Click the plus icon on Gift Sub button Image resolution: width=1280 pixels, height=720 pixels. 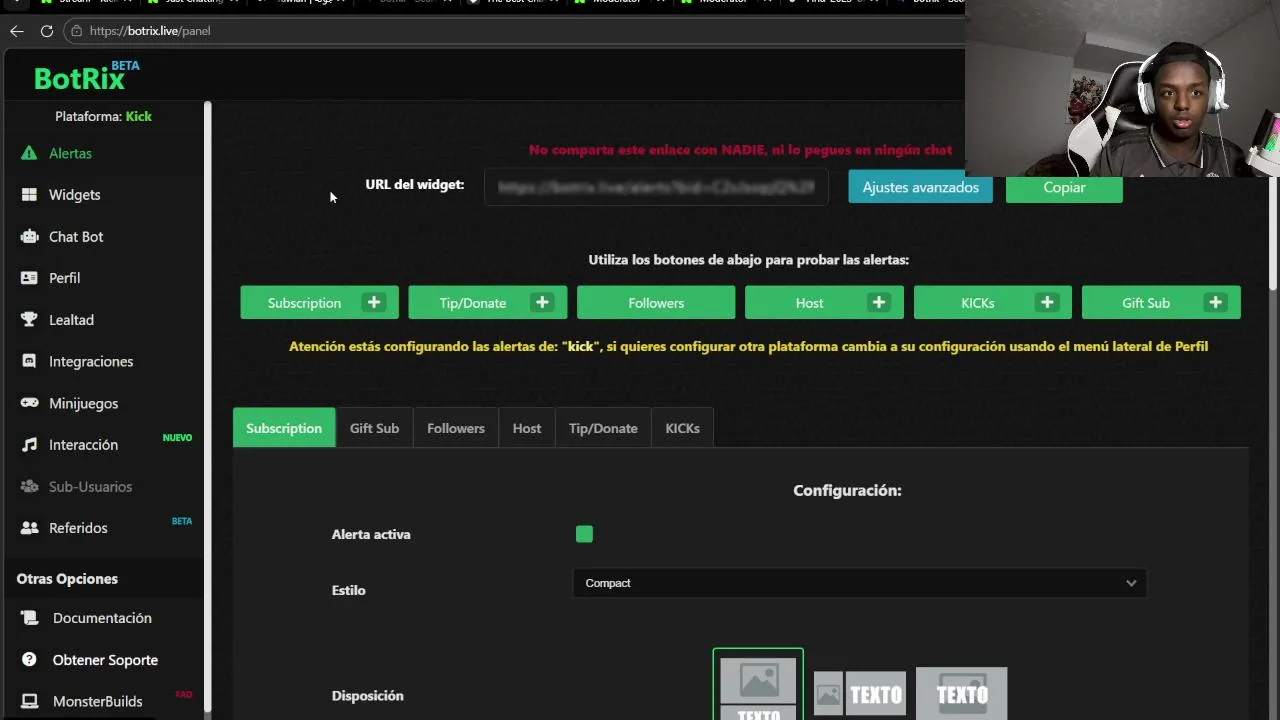tap(1215, 302)
